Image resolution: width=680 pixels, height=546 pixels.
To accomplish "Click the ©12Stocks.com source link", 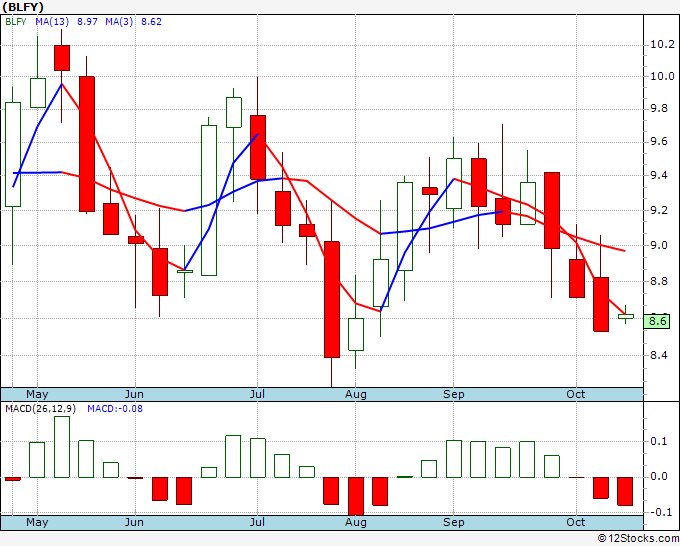I will tap(638, 539).
